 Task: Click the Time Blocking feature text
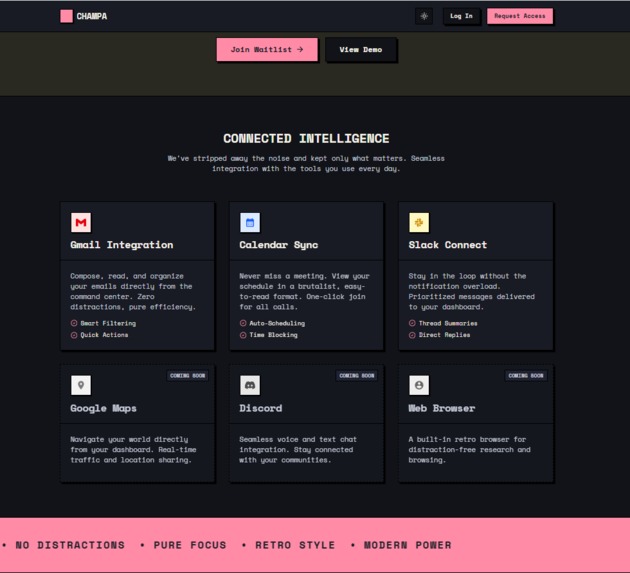(x=274, y=335)
